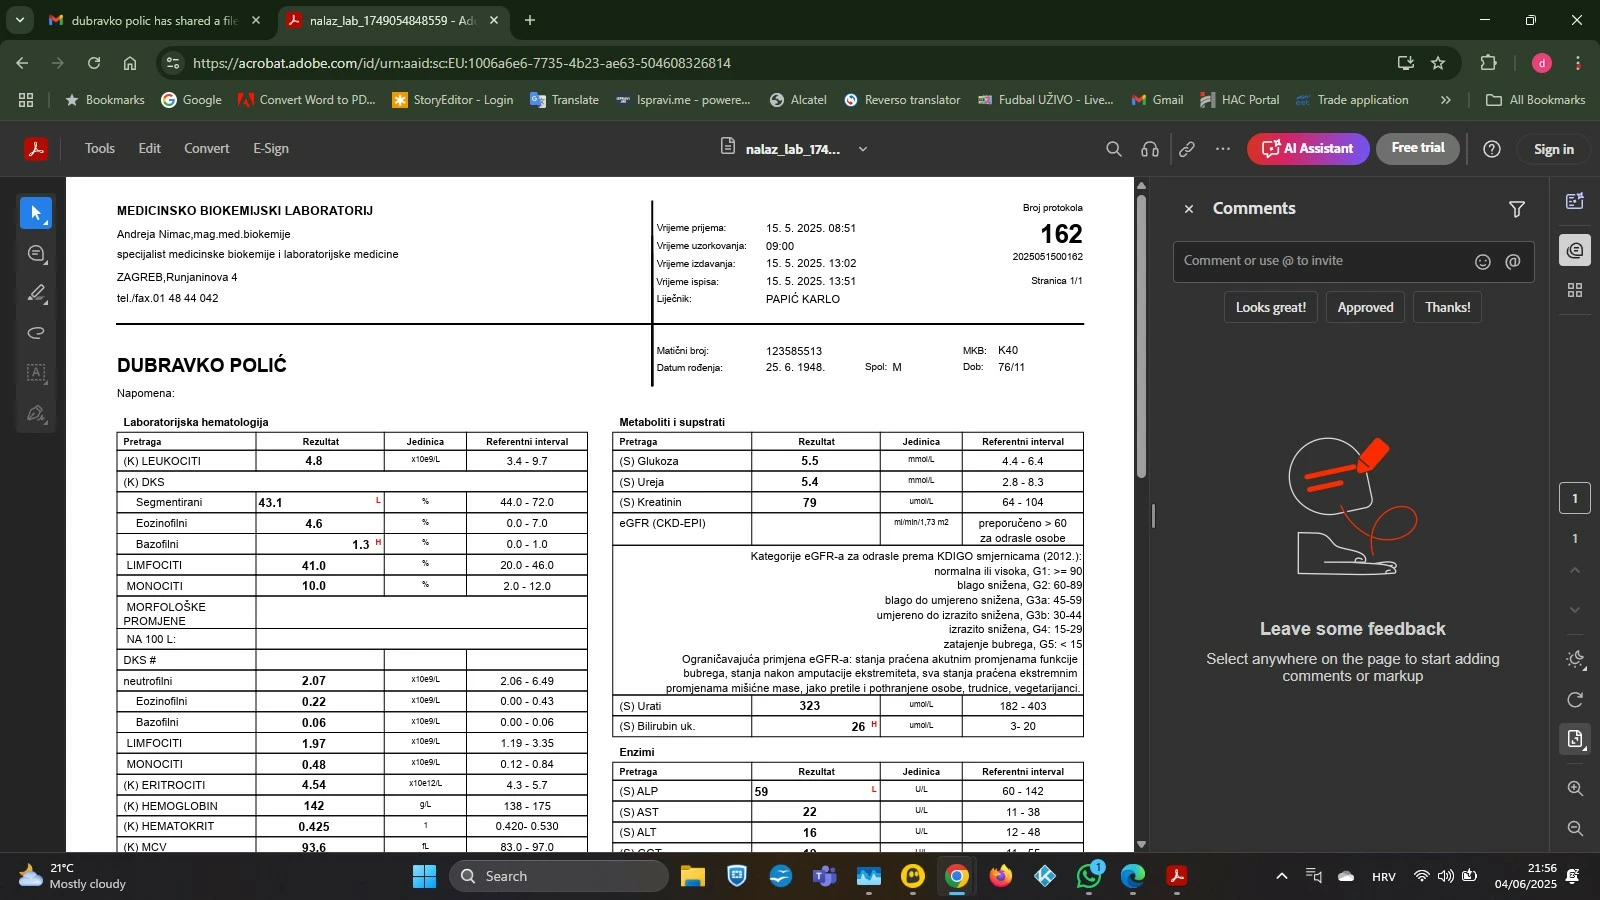Go to the previous page arrow
The width and height of the screenshot is (1600, 900).
[x=1575, y=571]
